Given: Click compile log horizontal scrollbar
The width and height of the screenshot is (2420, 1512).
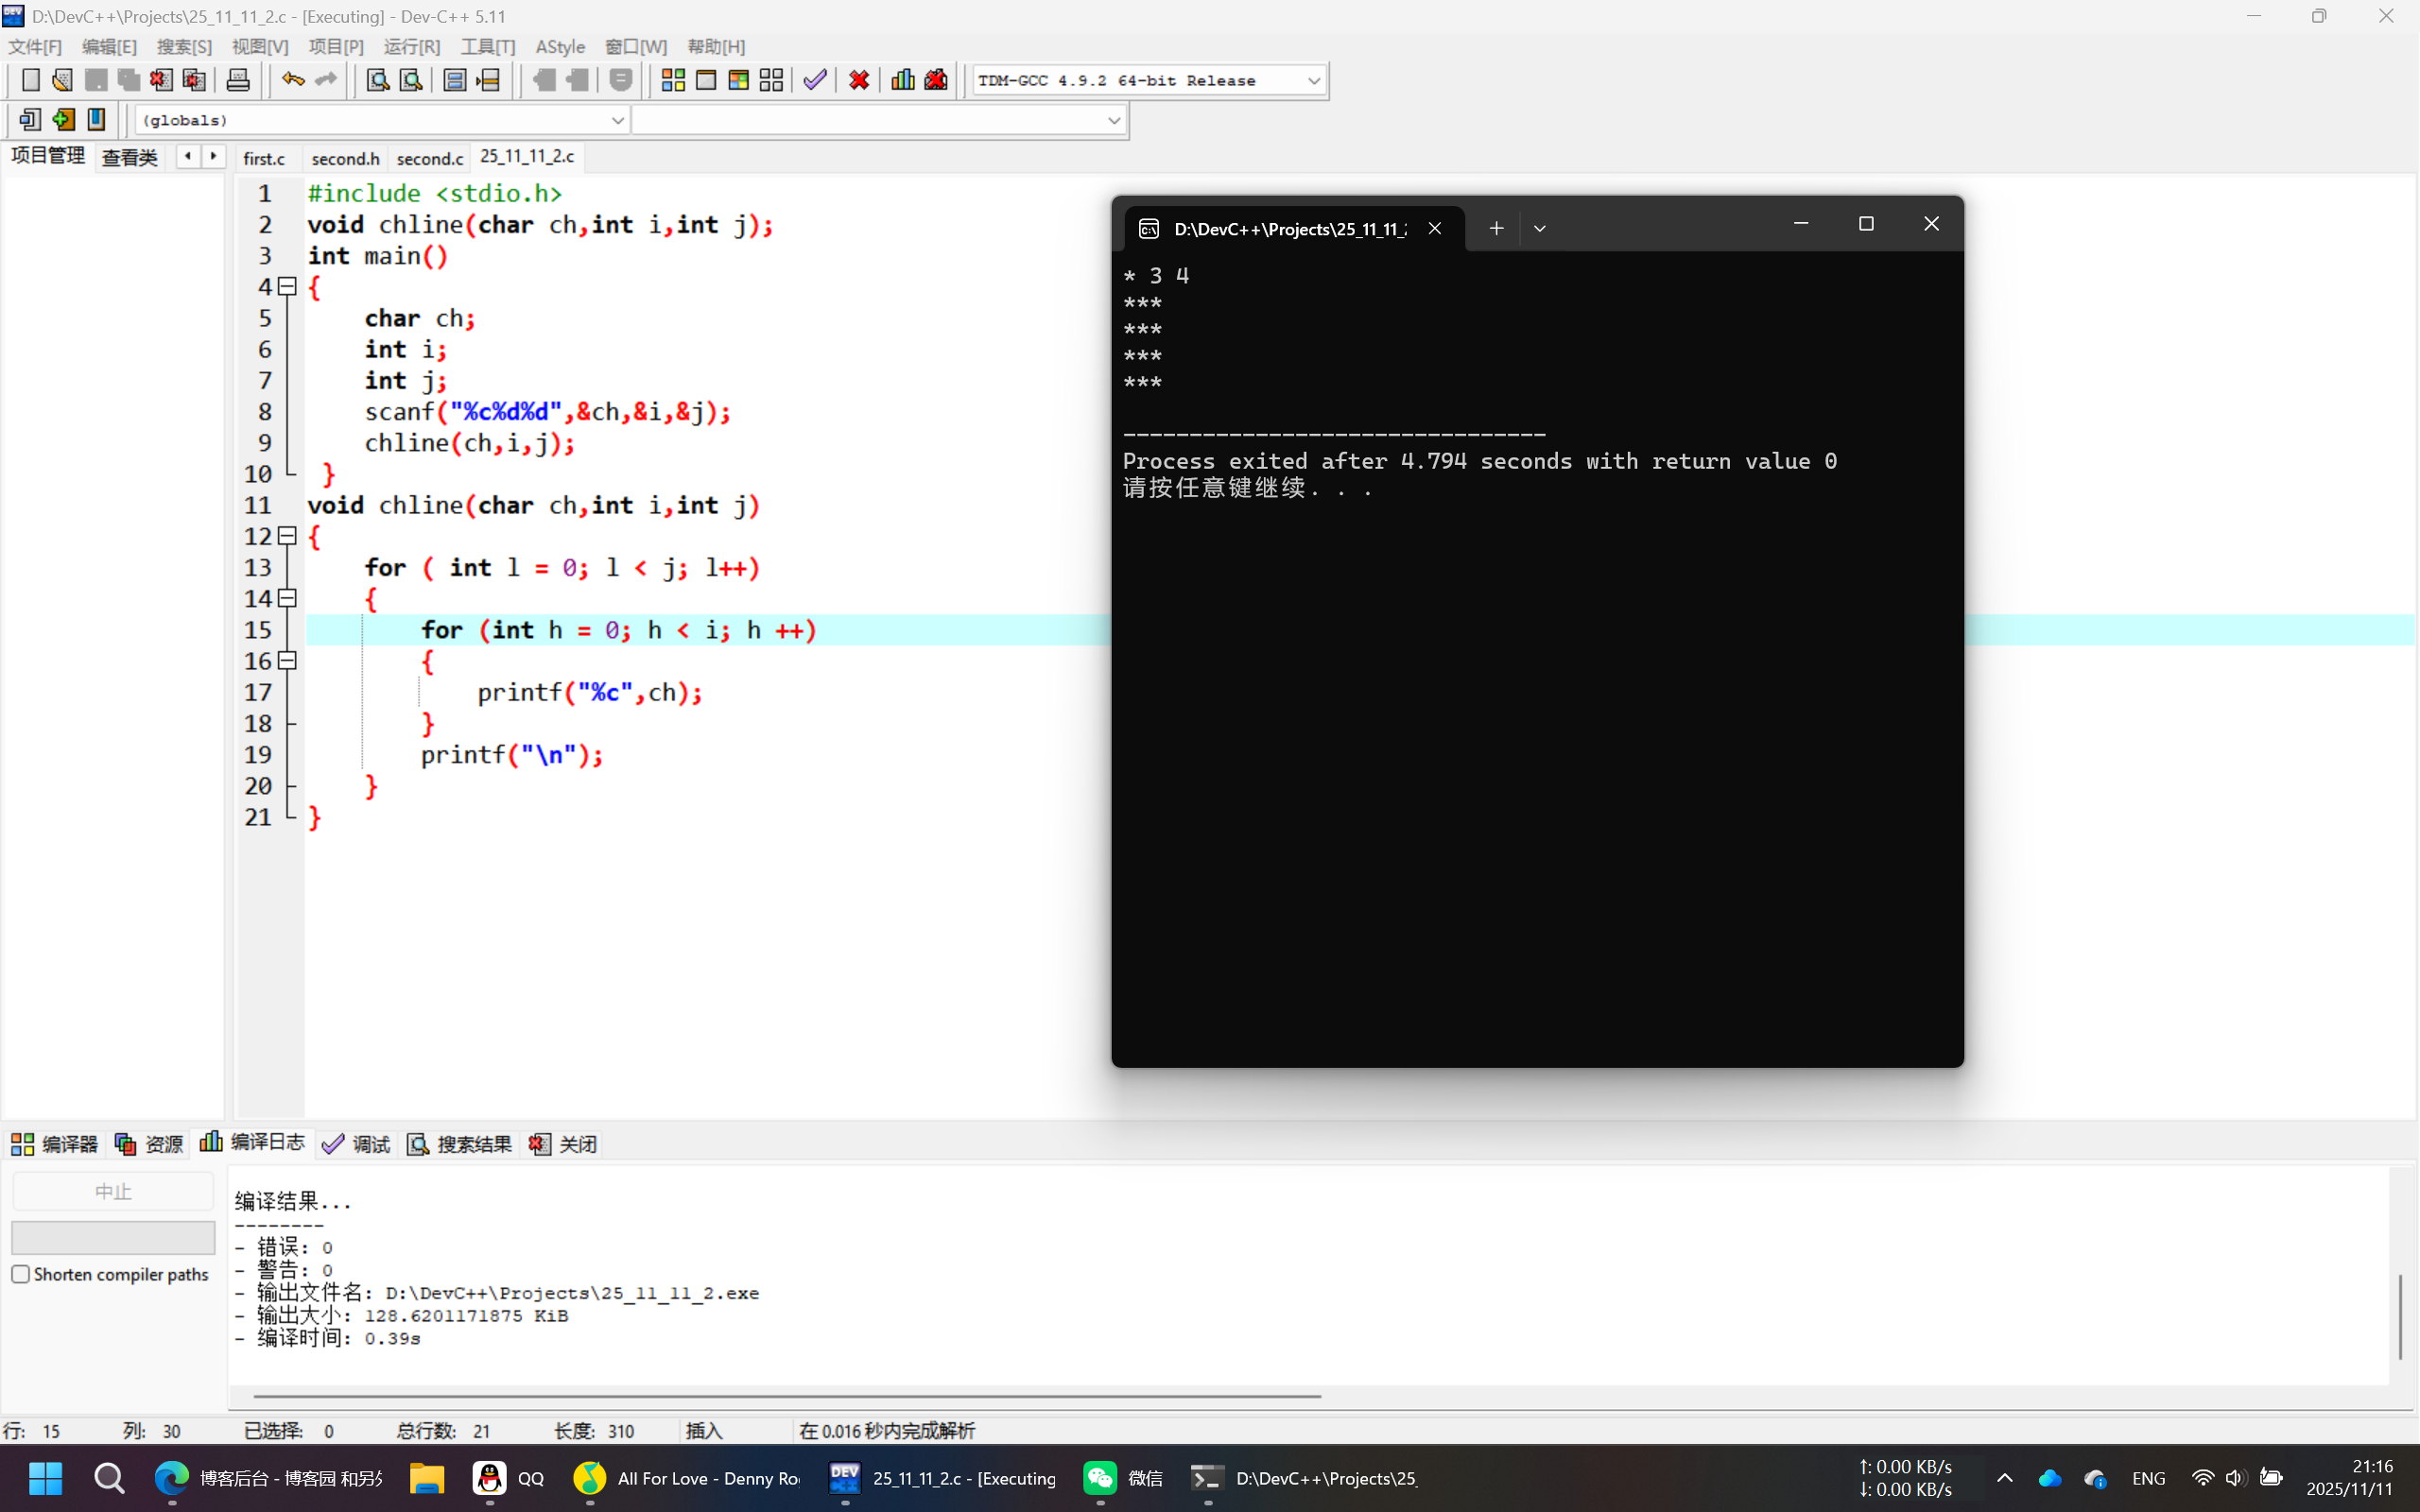Looking at the screenshot, I should [787, 1396].
